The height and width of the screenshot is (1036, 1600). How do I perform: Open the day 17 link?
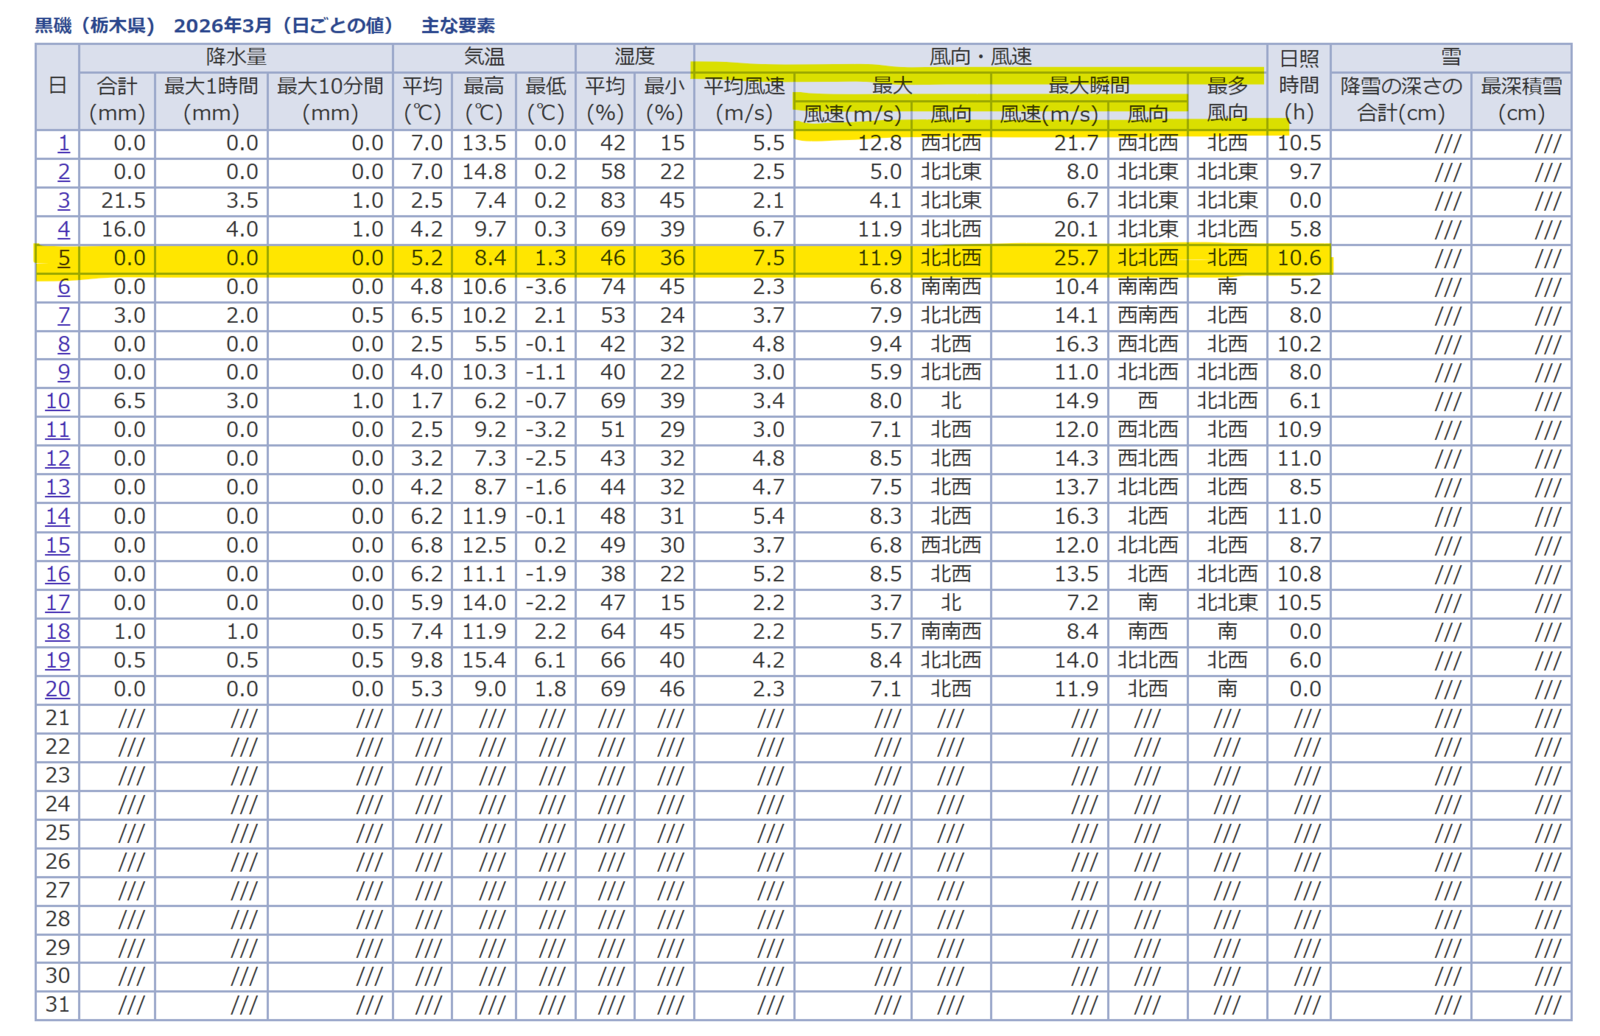coord(58,603)
